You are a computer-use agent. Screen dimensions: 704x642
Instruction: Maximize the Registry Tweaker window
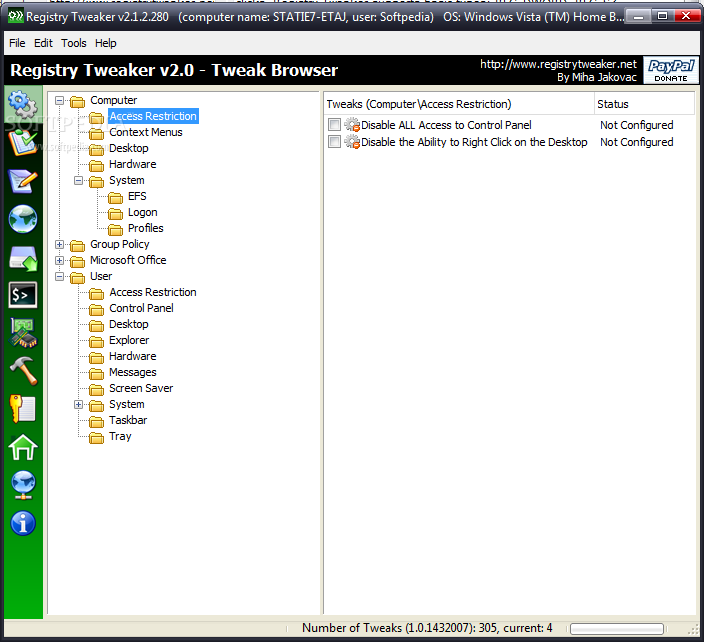point(662,16)
